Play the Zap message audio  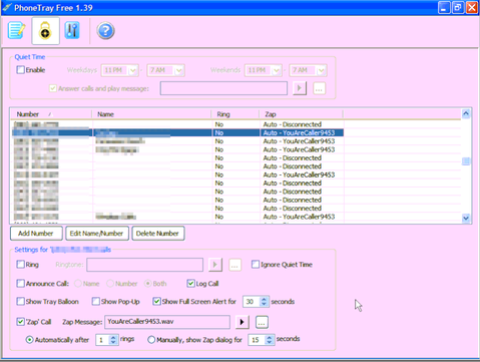[x=242, y=322]
